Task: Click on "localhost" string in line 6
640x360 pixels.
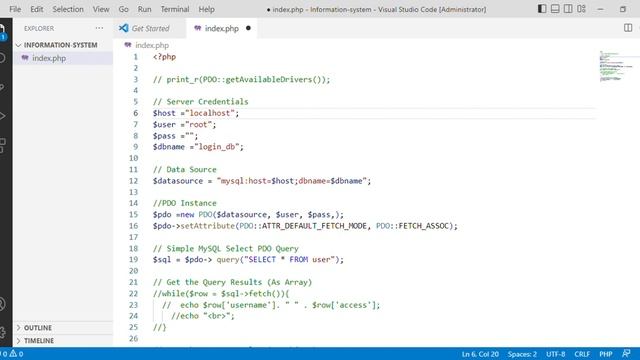Action: (x=210, y=113)
